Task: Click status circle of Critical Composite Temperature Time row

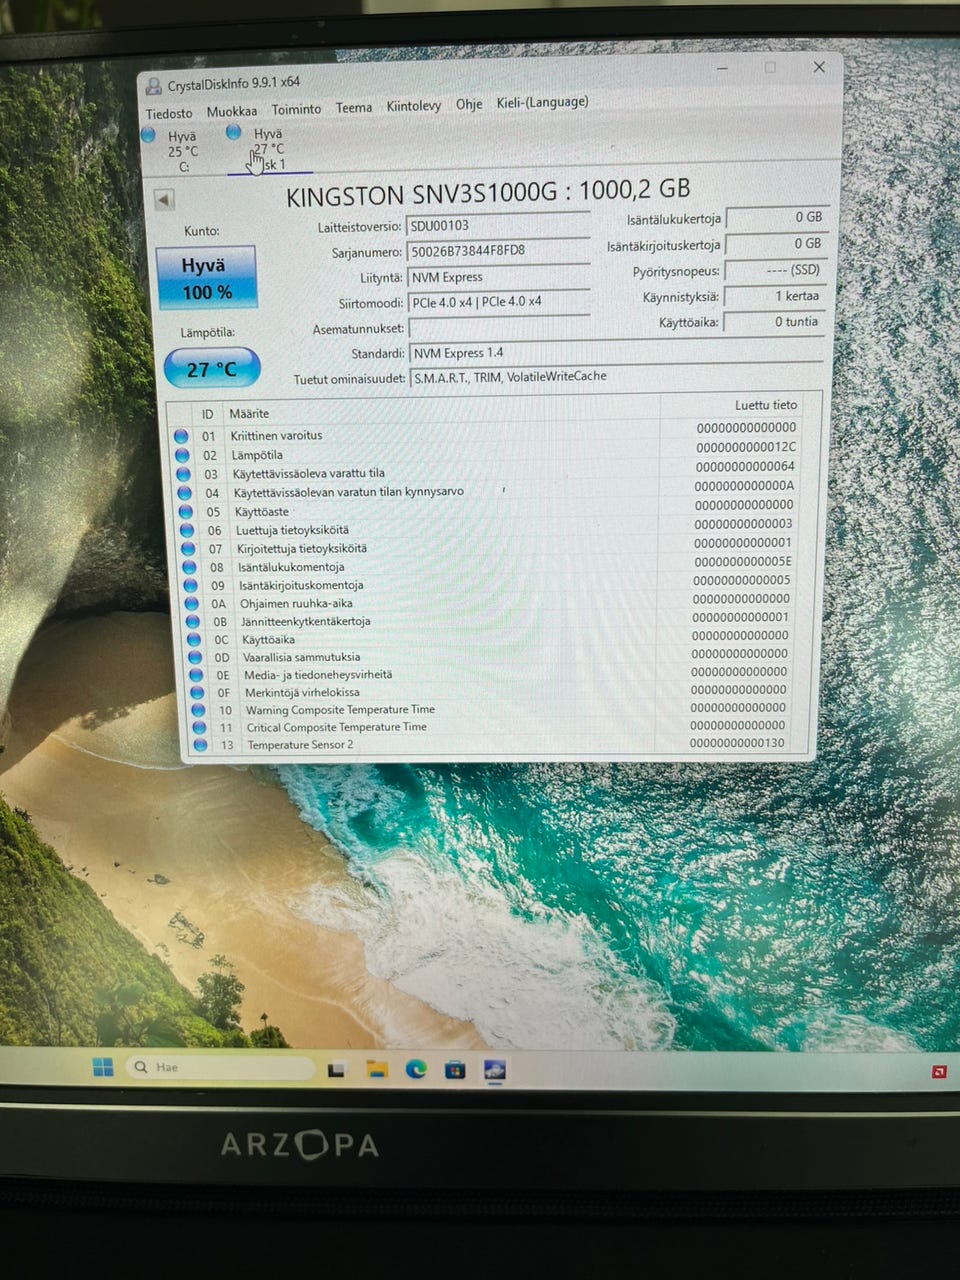Action: [x=199, y=727]
